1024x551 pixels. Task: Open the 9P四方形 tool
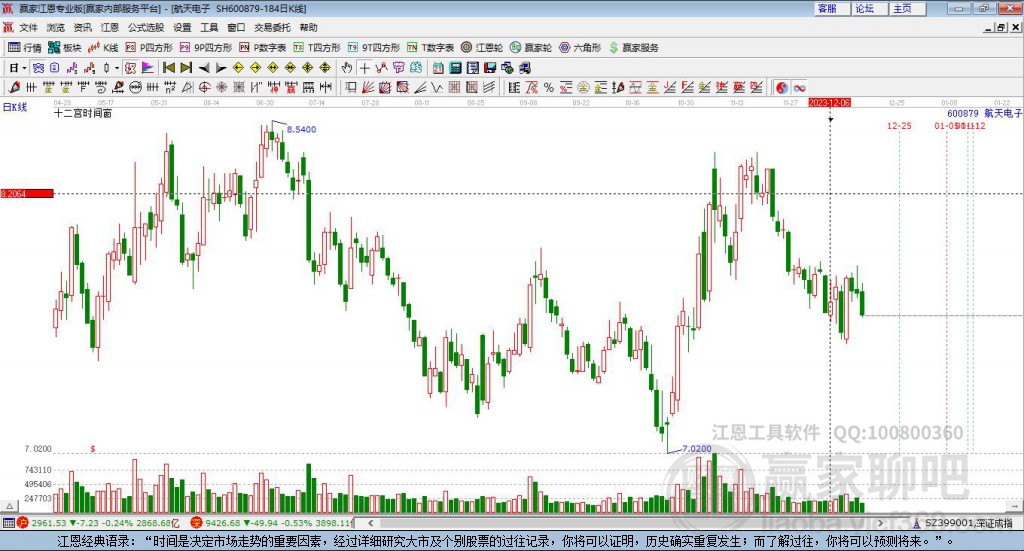pos(206,48)
